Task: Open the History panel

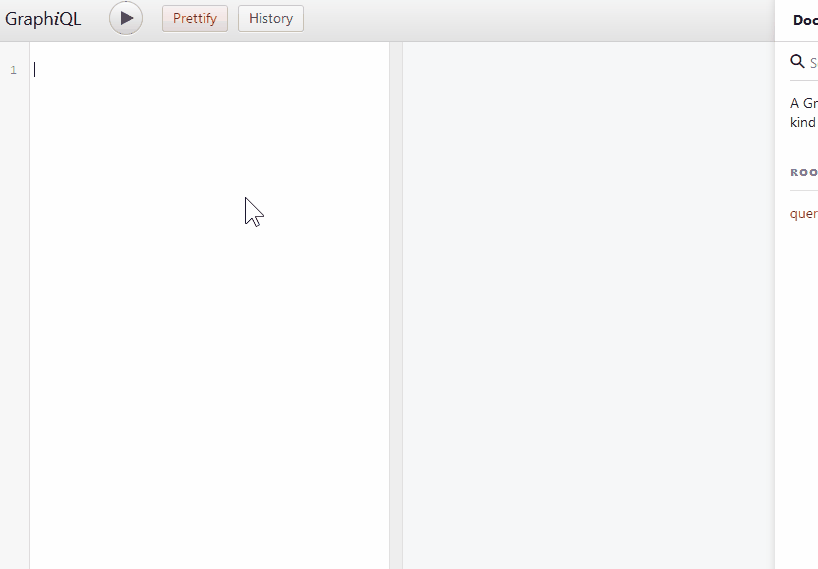Action: [x=271, y=18]
